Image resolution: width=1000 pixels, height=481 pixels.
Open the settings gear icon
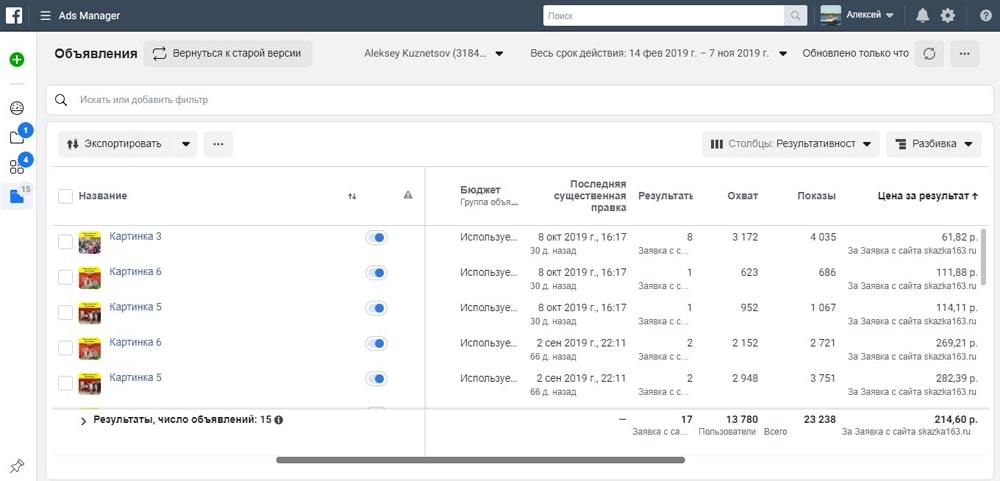coord(948,16)
